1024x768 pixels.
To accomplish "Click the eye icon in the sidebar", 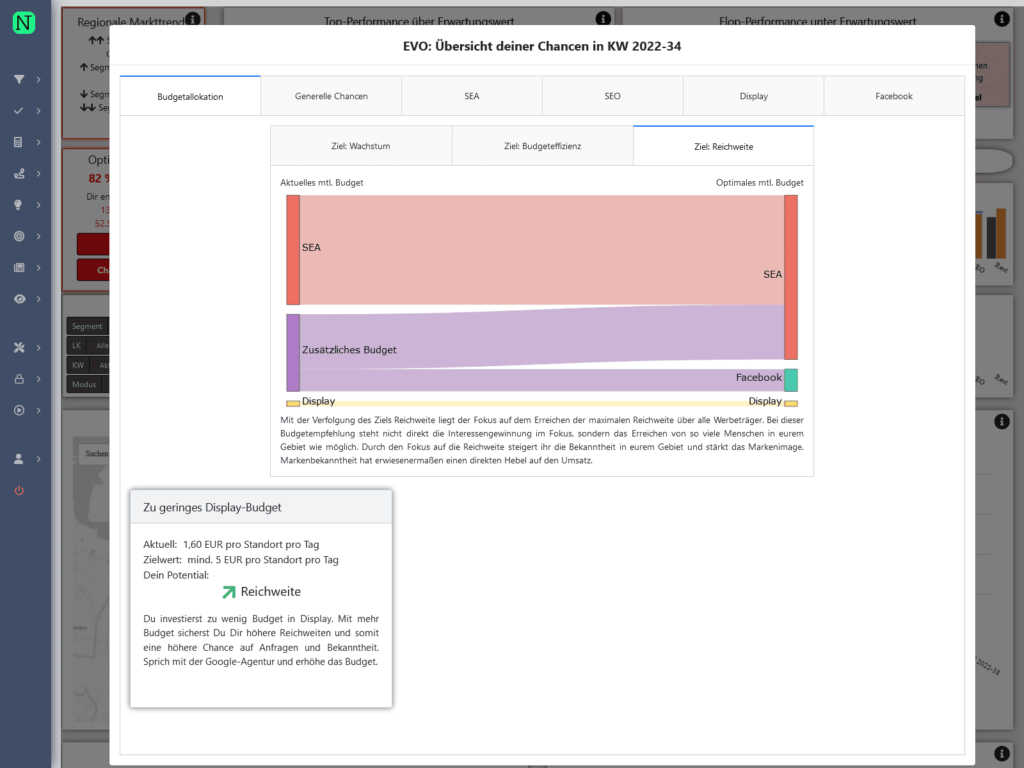I will click(18, 299).
